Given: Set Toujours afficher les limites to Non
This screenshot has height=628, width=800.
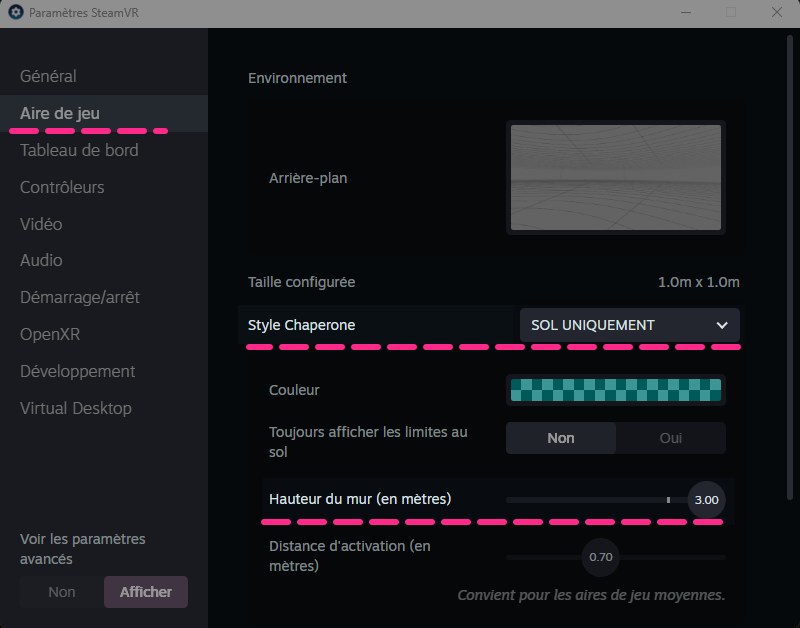Looking at the screenshot, I should click(x=561, y=438).
